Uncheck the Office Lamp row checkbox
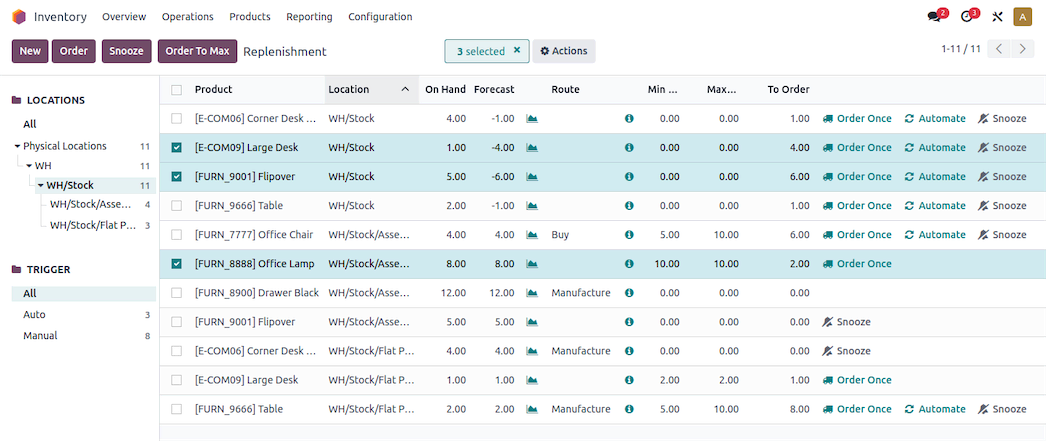The height and width of the screenshot is (441, 1046). point(177,264)
